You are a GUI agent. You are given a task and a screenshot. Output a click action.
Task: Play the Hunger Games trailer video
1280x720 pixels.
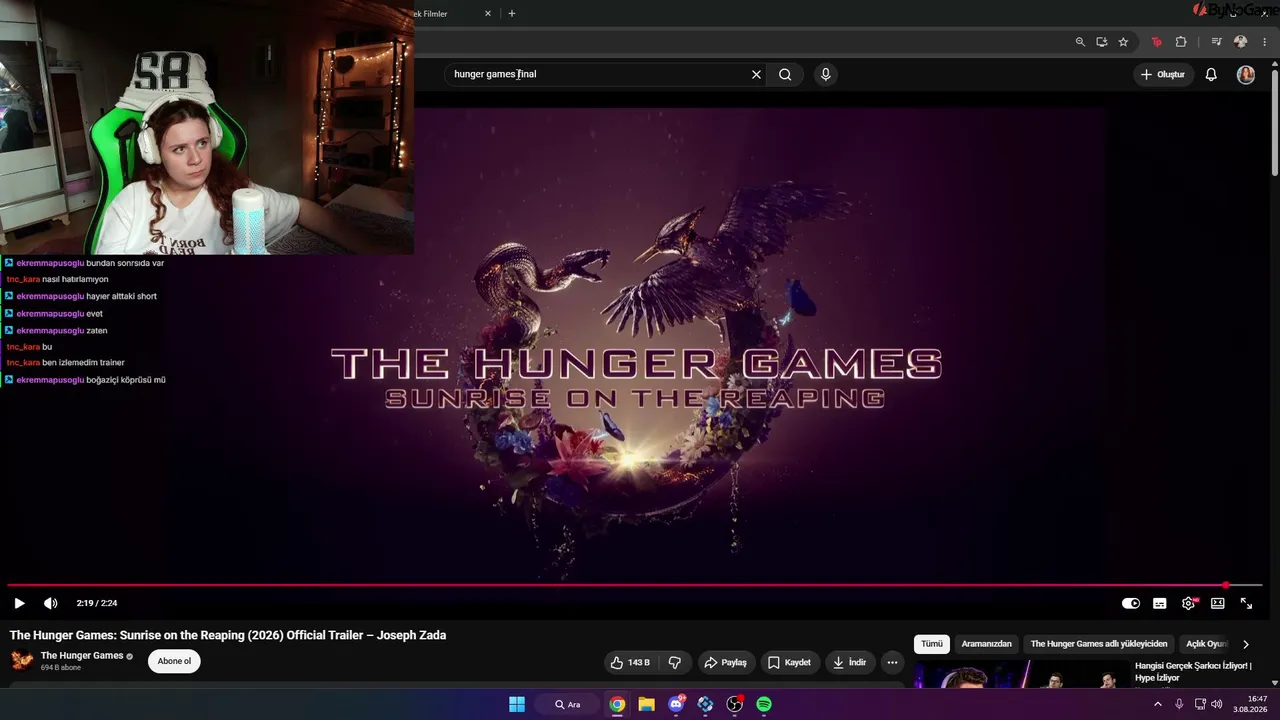tap(19, 603)
